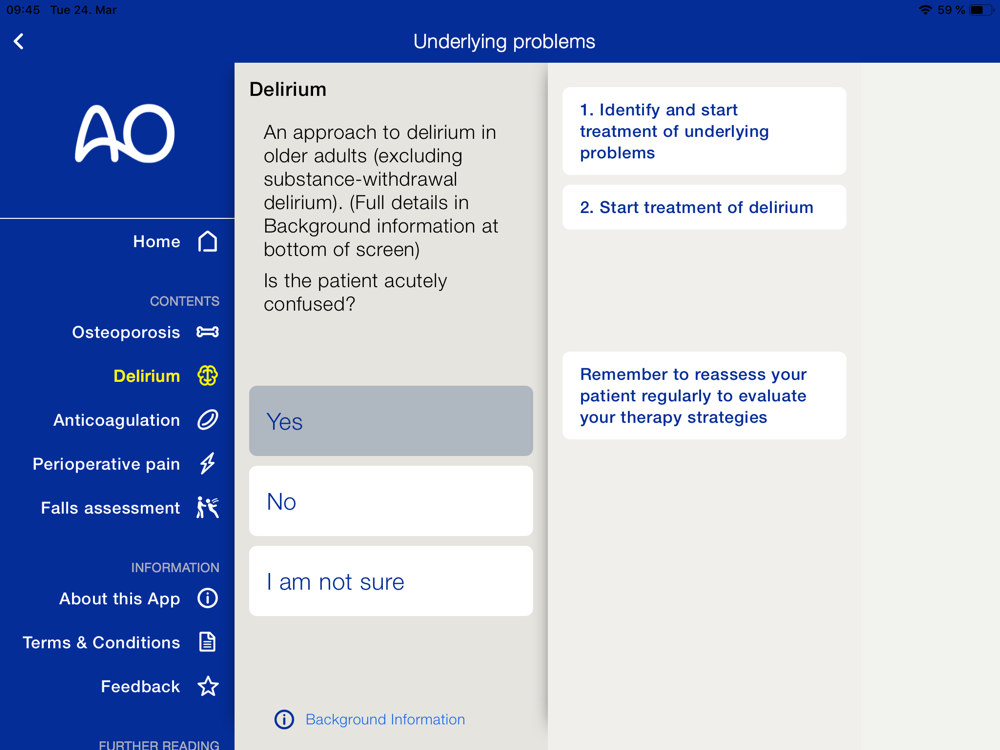The width and height of the screenshot is (1000, 750).
Task: Tap the Anticoagulation pill icon
Action: tap(207, 420)
